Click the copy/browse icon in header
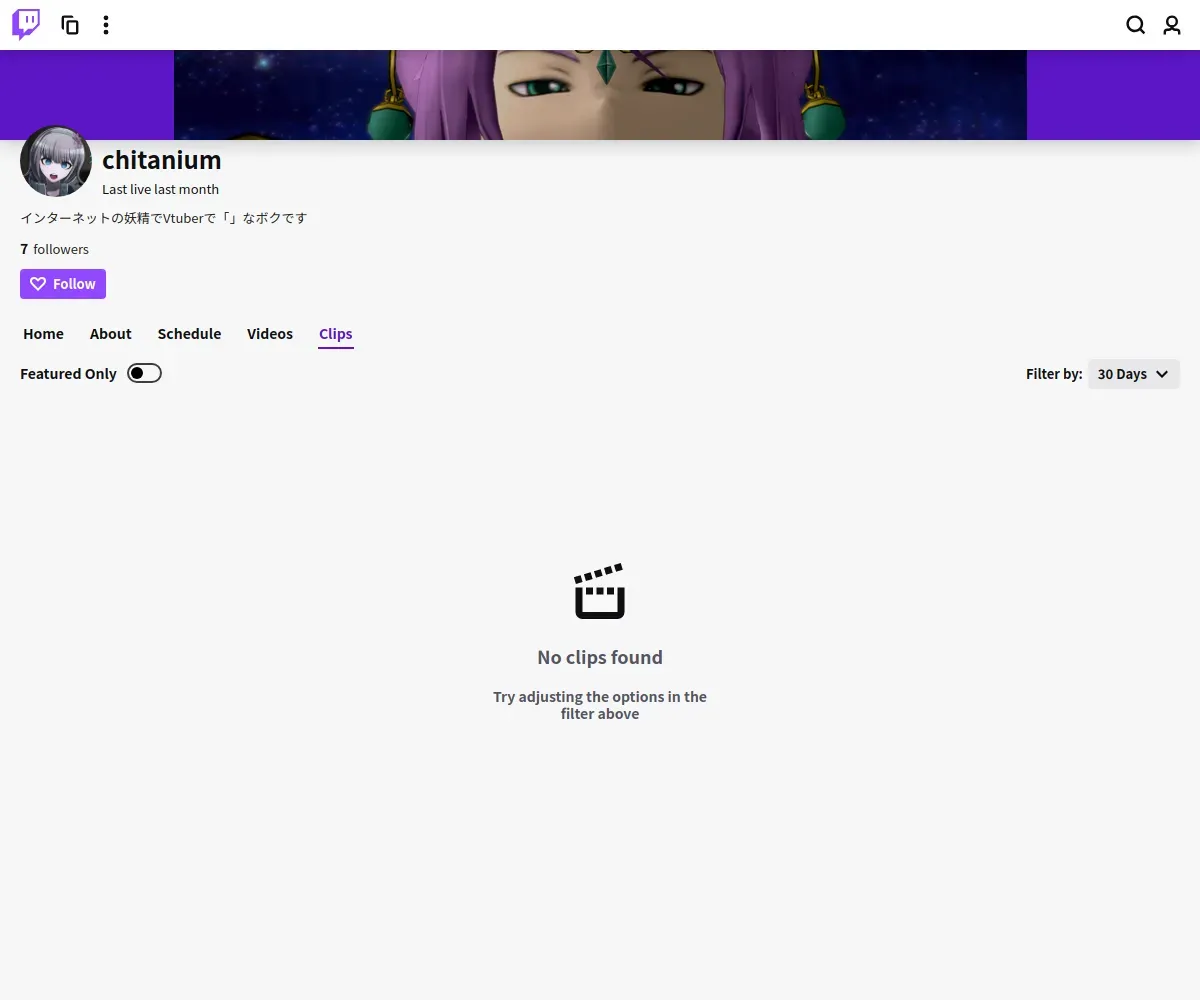The image size is (1200, 1000). [70, 25]
